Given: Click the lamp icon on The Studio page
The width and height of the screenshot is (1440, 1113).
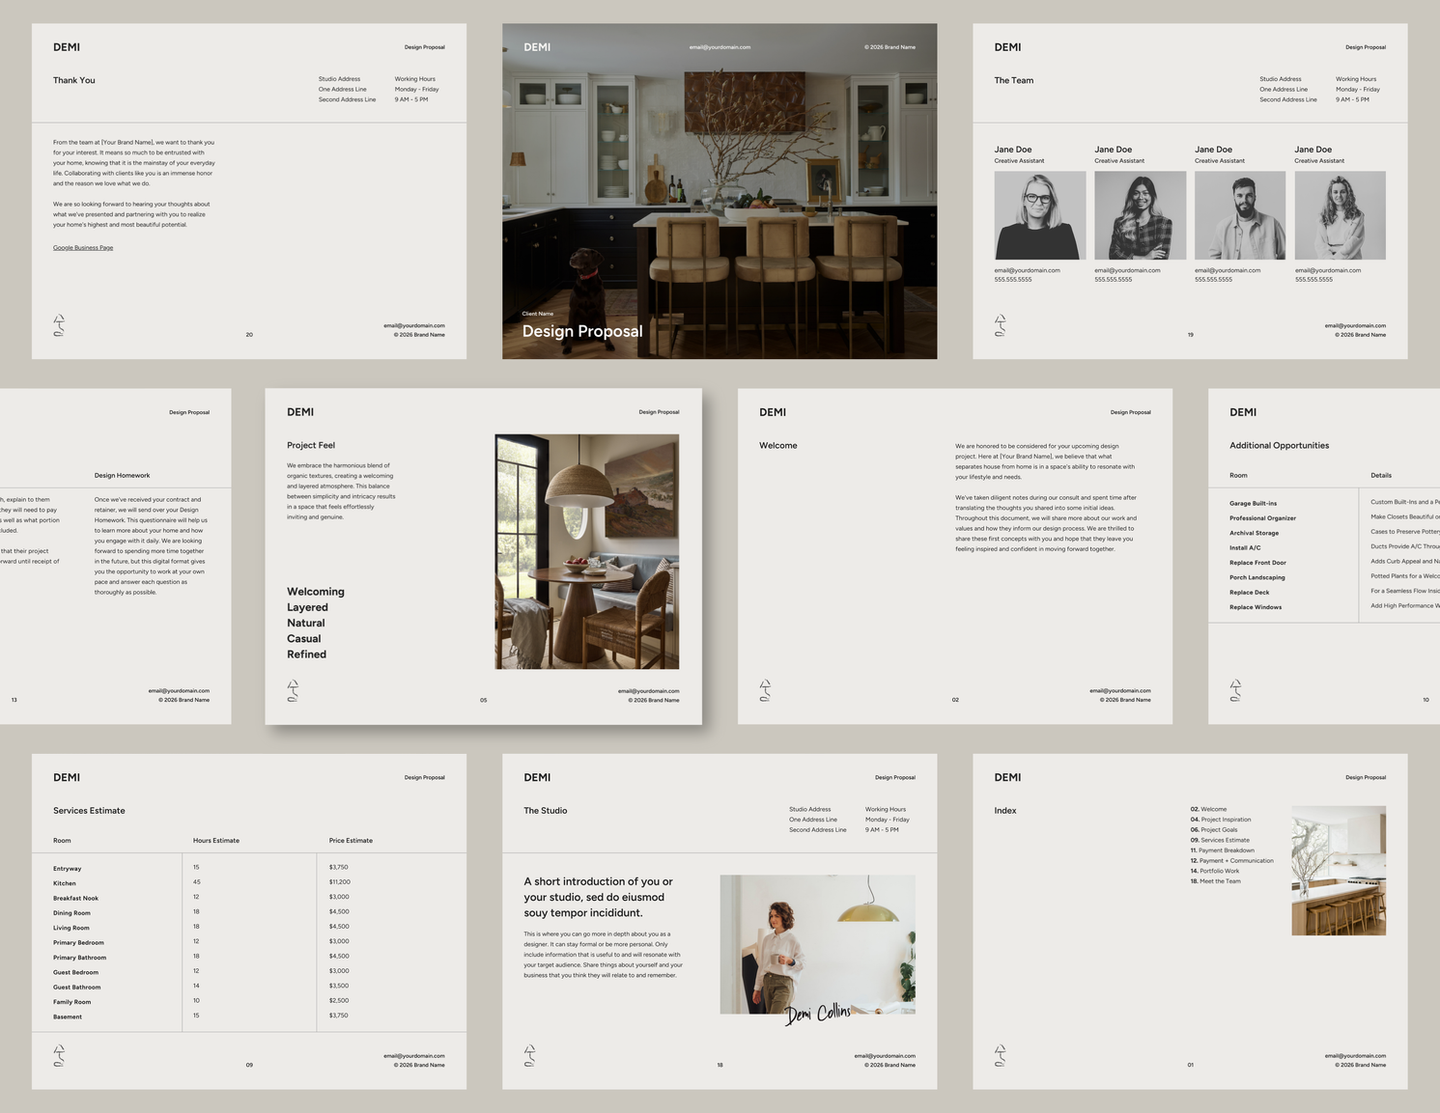Looking at the screenshot, I should pyautogui.click(x=530, y=1055).
